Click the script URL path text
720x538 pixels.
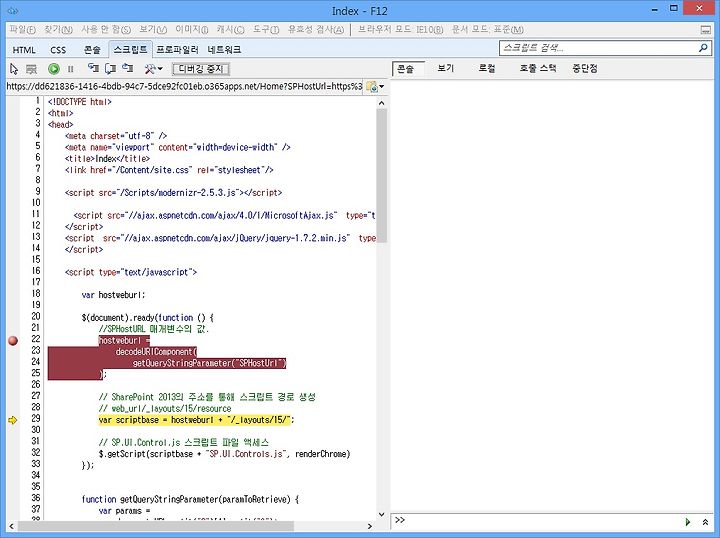click(185, 86)
